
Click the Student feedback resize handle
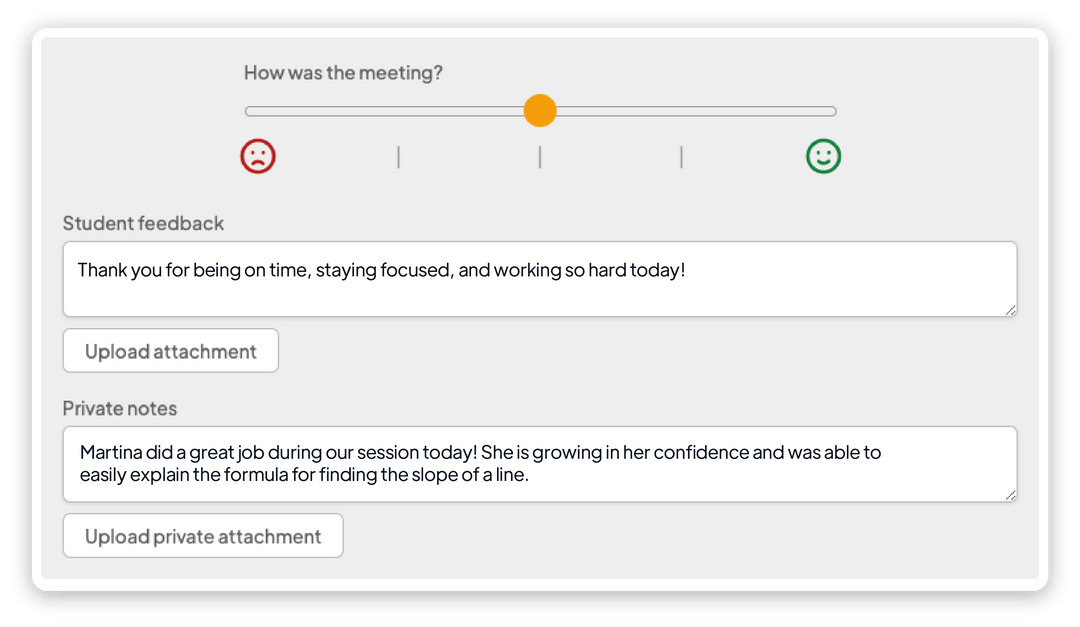[x=1010, y=310]
